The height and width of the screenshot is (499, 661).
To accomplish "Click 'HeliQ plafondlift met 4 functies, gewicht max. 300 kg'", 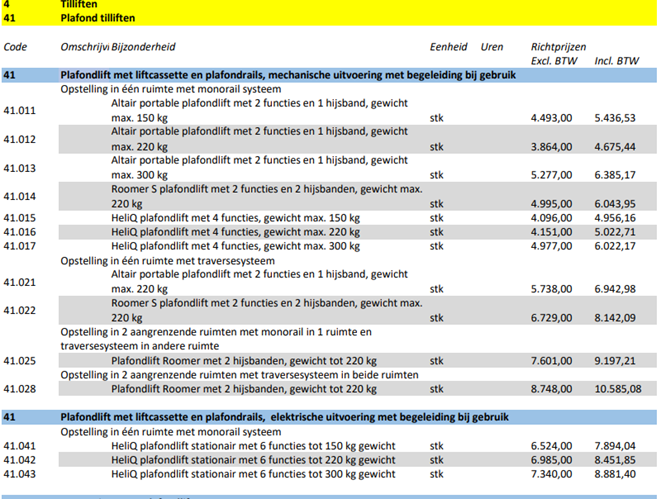I will [x=236, y=246].
